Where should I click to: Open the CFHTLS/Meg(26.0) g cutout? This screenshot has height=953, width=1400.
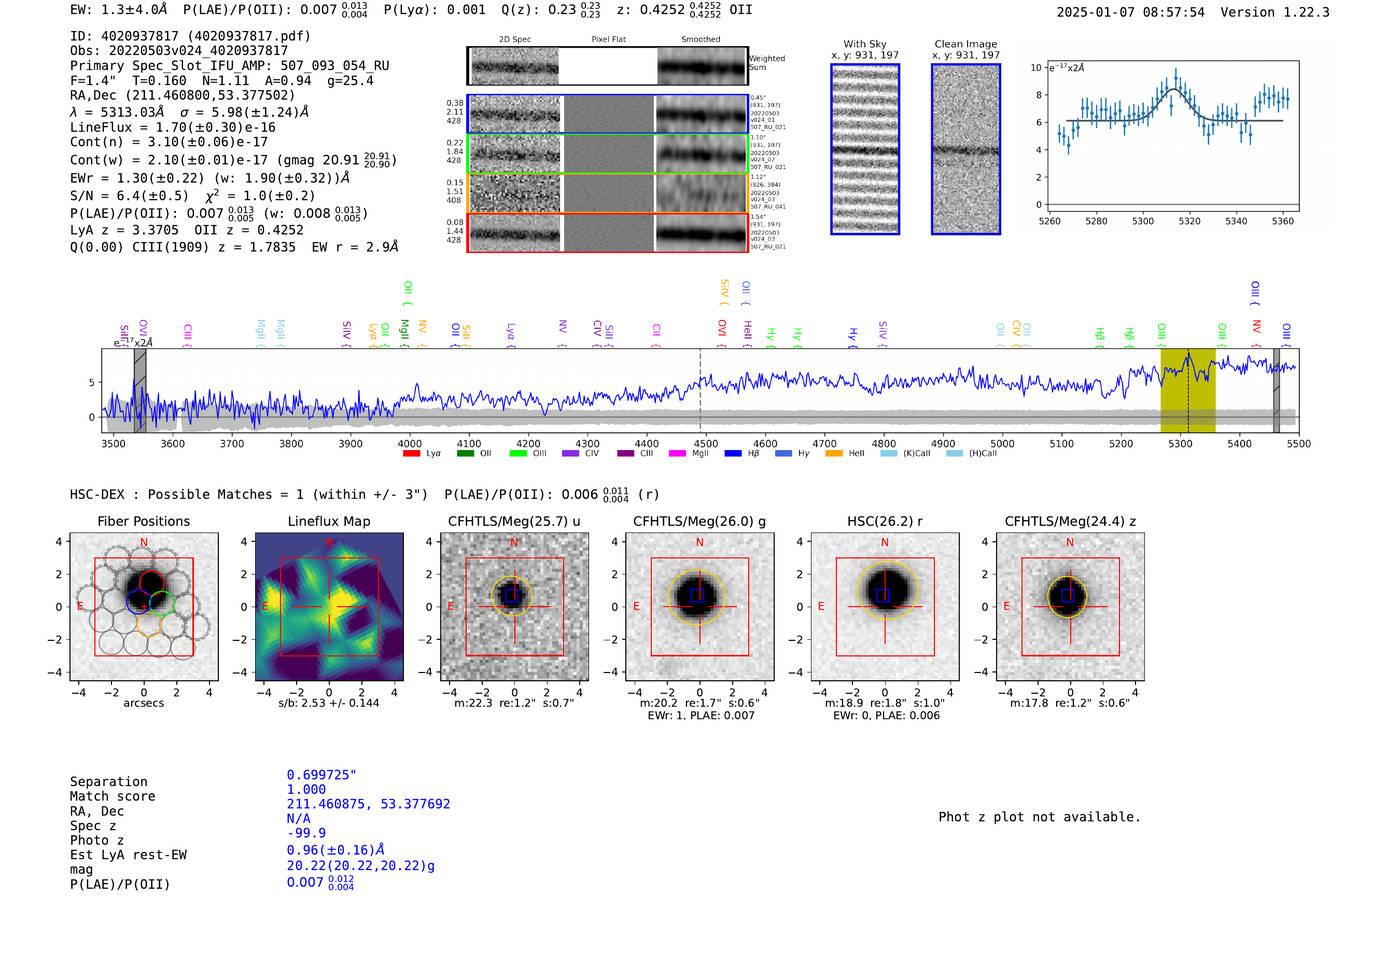click(x=699, y=606)
